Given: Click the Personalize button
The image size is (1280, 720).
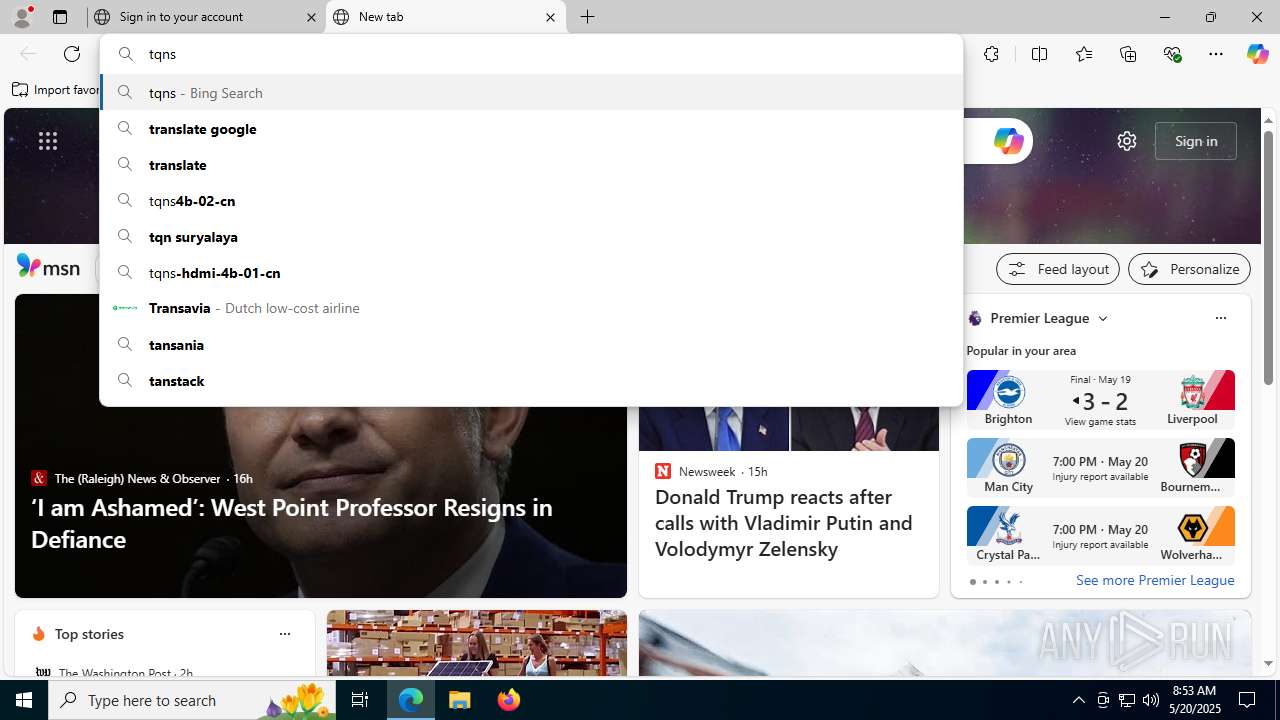Looking at the screenshot, I should [1189, 269].
